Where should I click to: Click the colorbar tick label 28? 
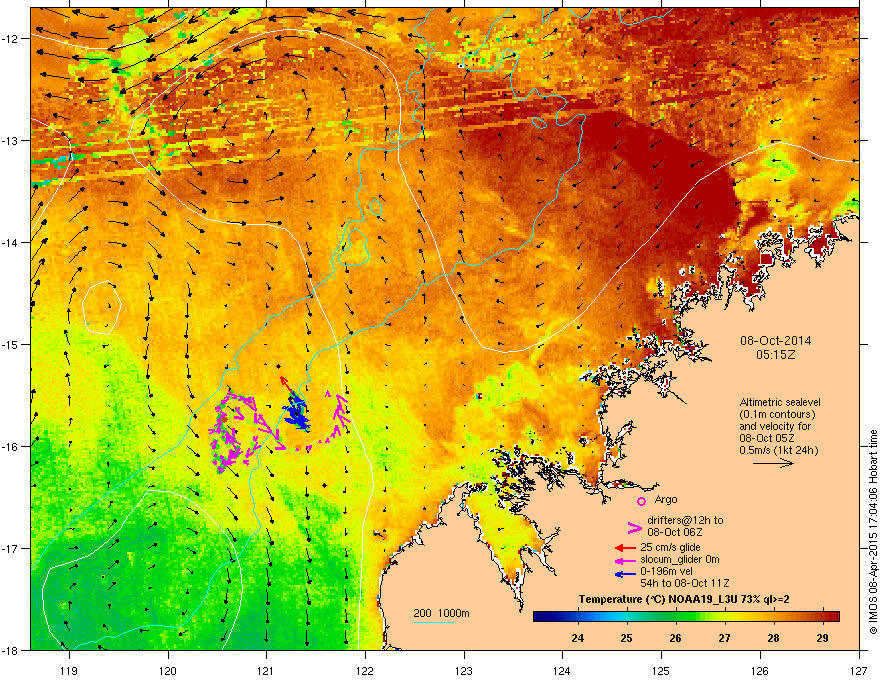(x=773, y=638)
